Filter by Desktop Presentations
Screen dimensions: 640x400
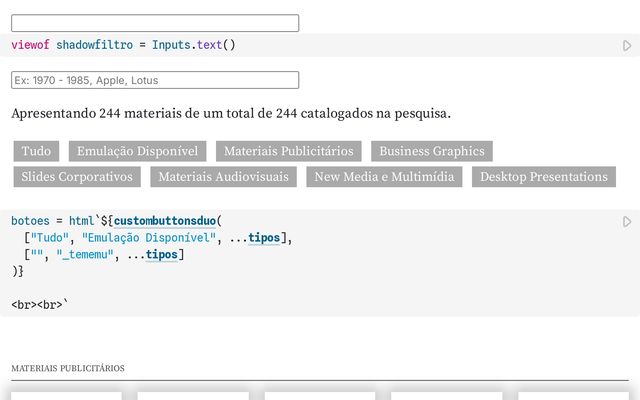543,177
